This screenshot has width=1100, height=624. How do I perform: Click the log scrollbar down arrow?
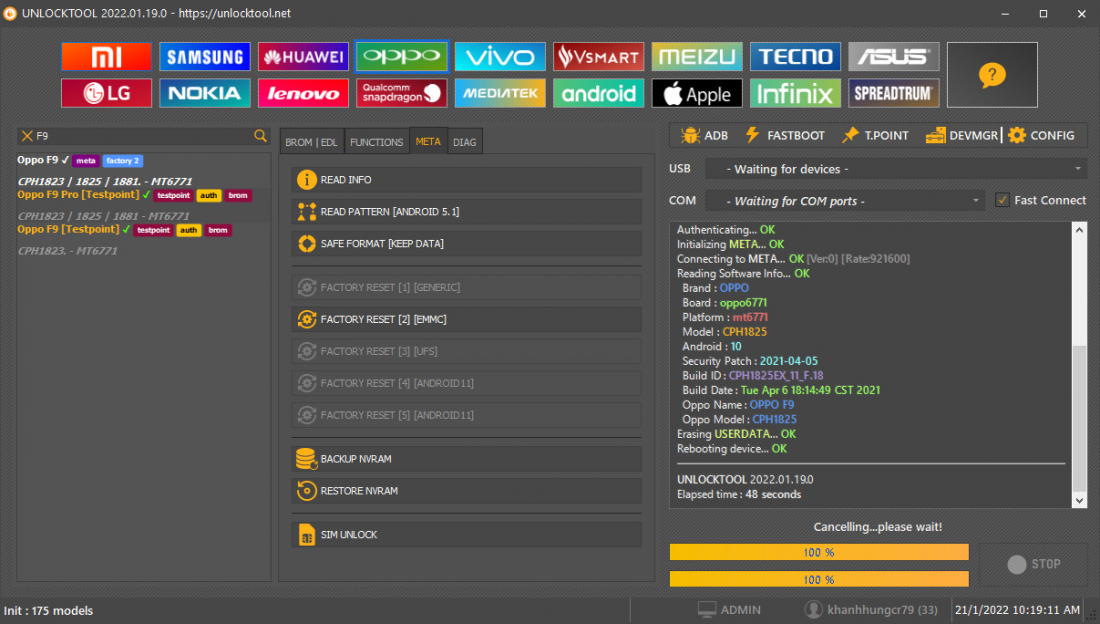pos(1079,500)
